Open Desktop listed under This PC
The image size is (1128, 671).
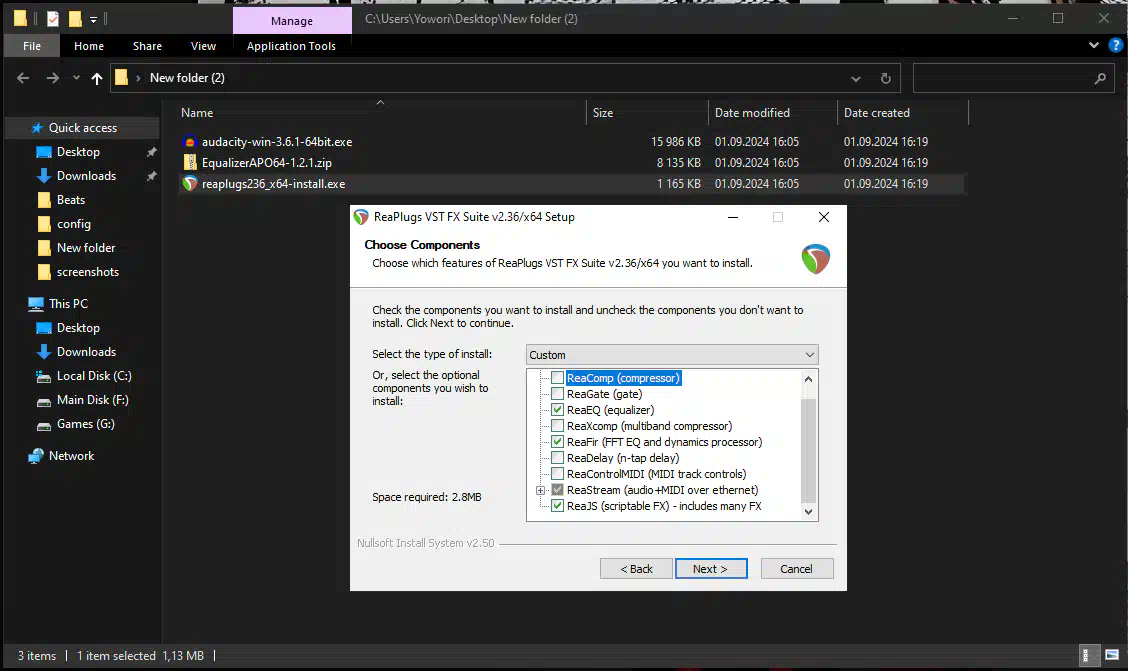[78, 327]
